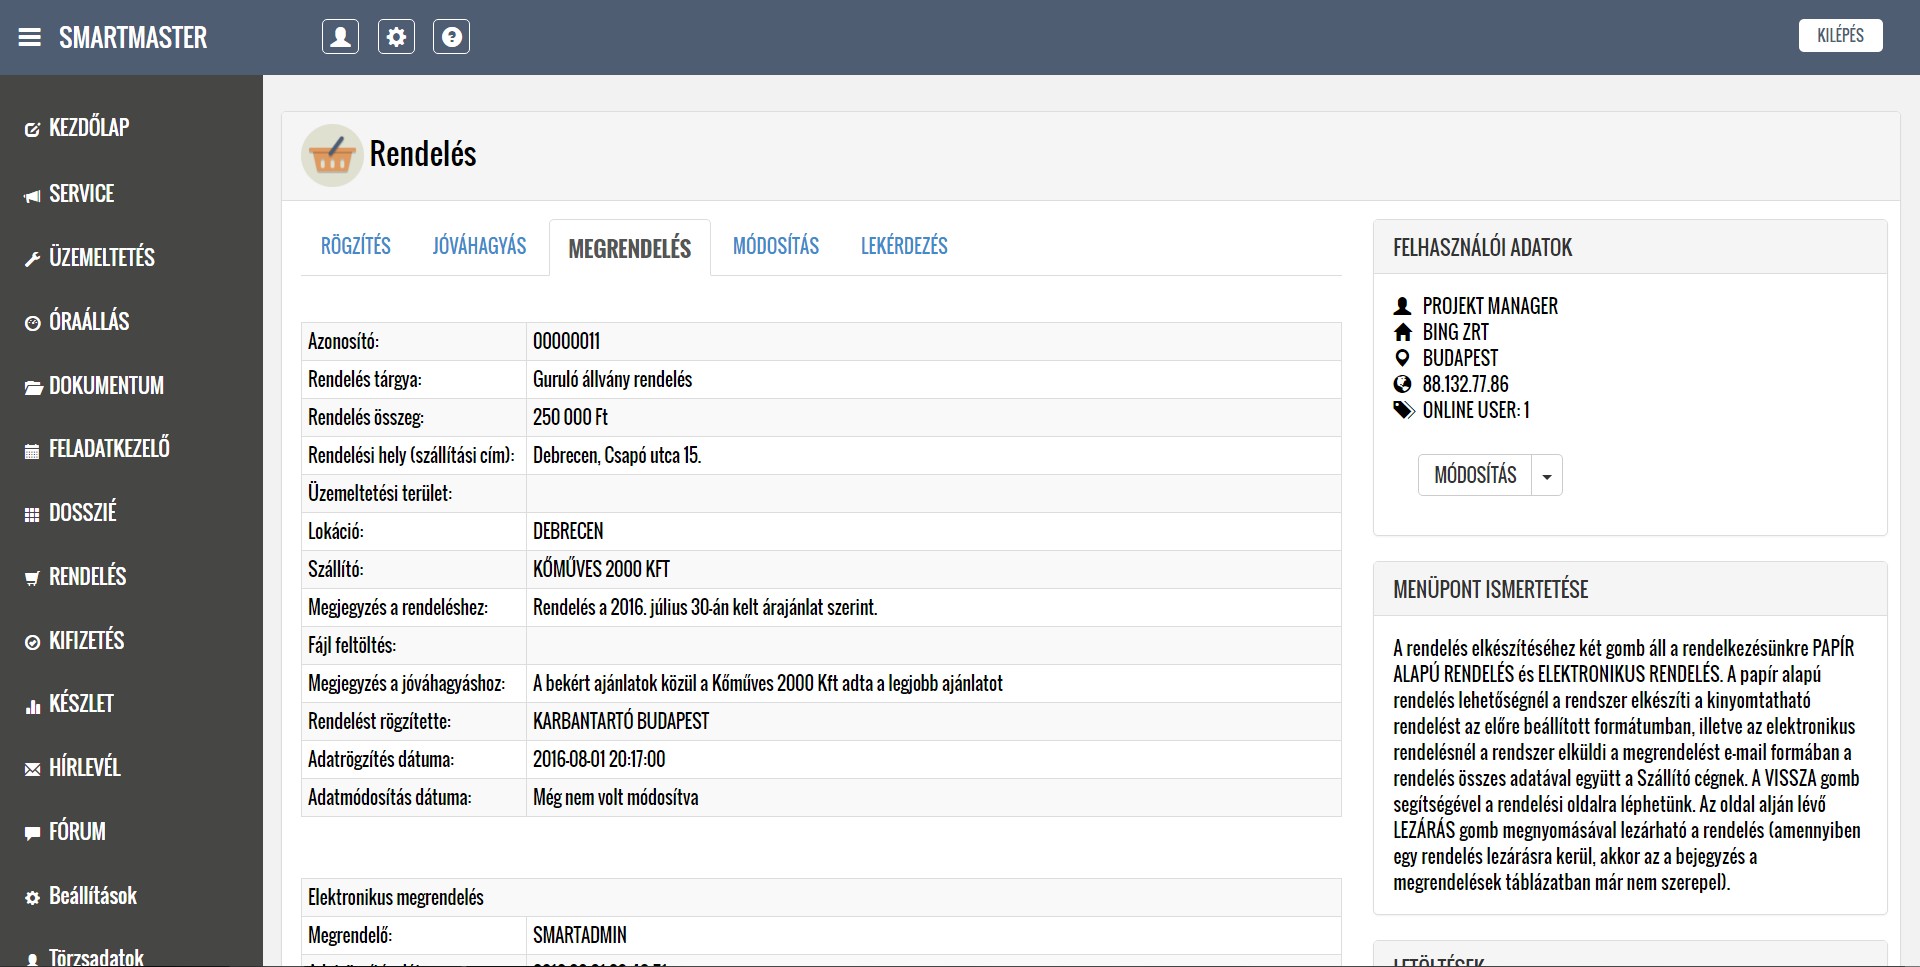Click the Kilépés logout button
This screenshot has height=967, width=1920.
1840,35
